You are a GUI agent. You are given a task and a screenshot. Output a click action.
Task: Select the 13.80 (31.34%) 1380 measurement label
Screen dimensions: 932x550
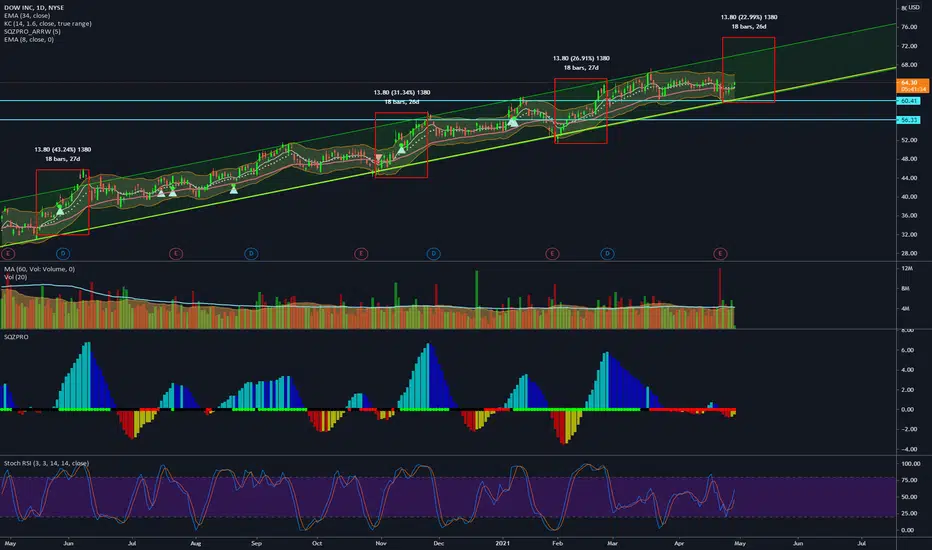[402, 93]
